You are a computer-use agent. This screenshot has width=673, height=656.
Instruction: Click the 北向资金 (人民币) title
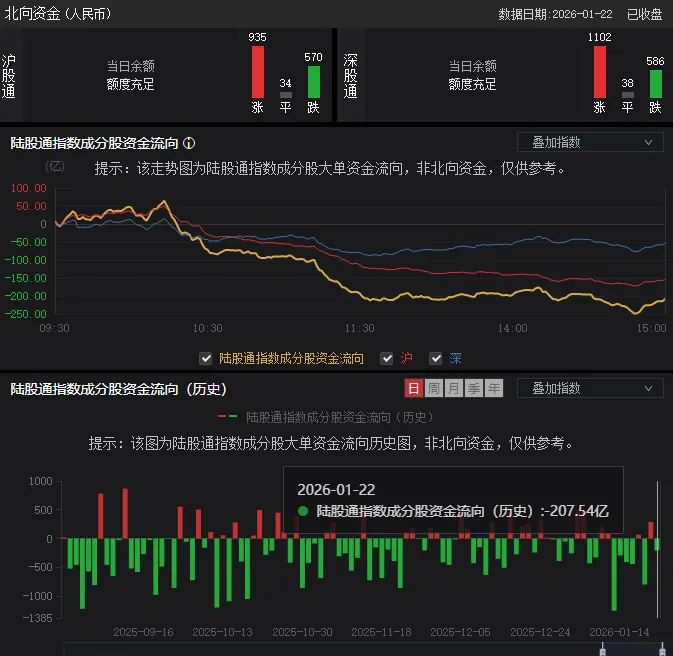coord(58,14)
